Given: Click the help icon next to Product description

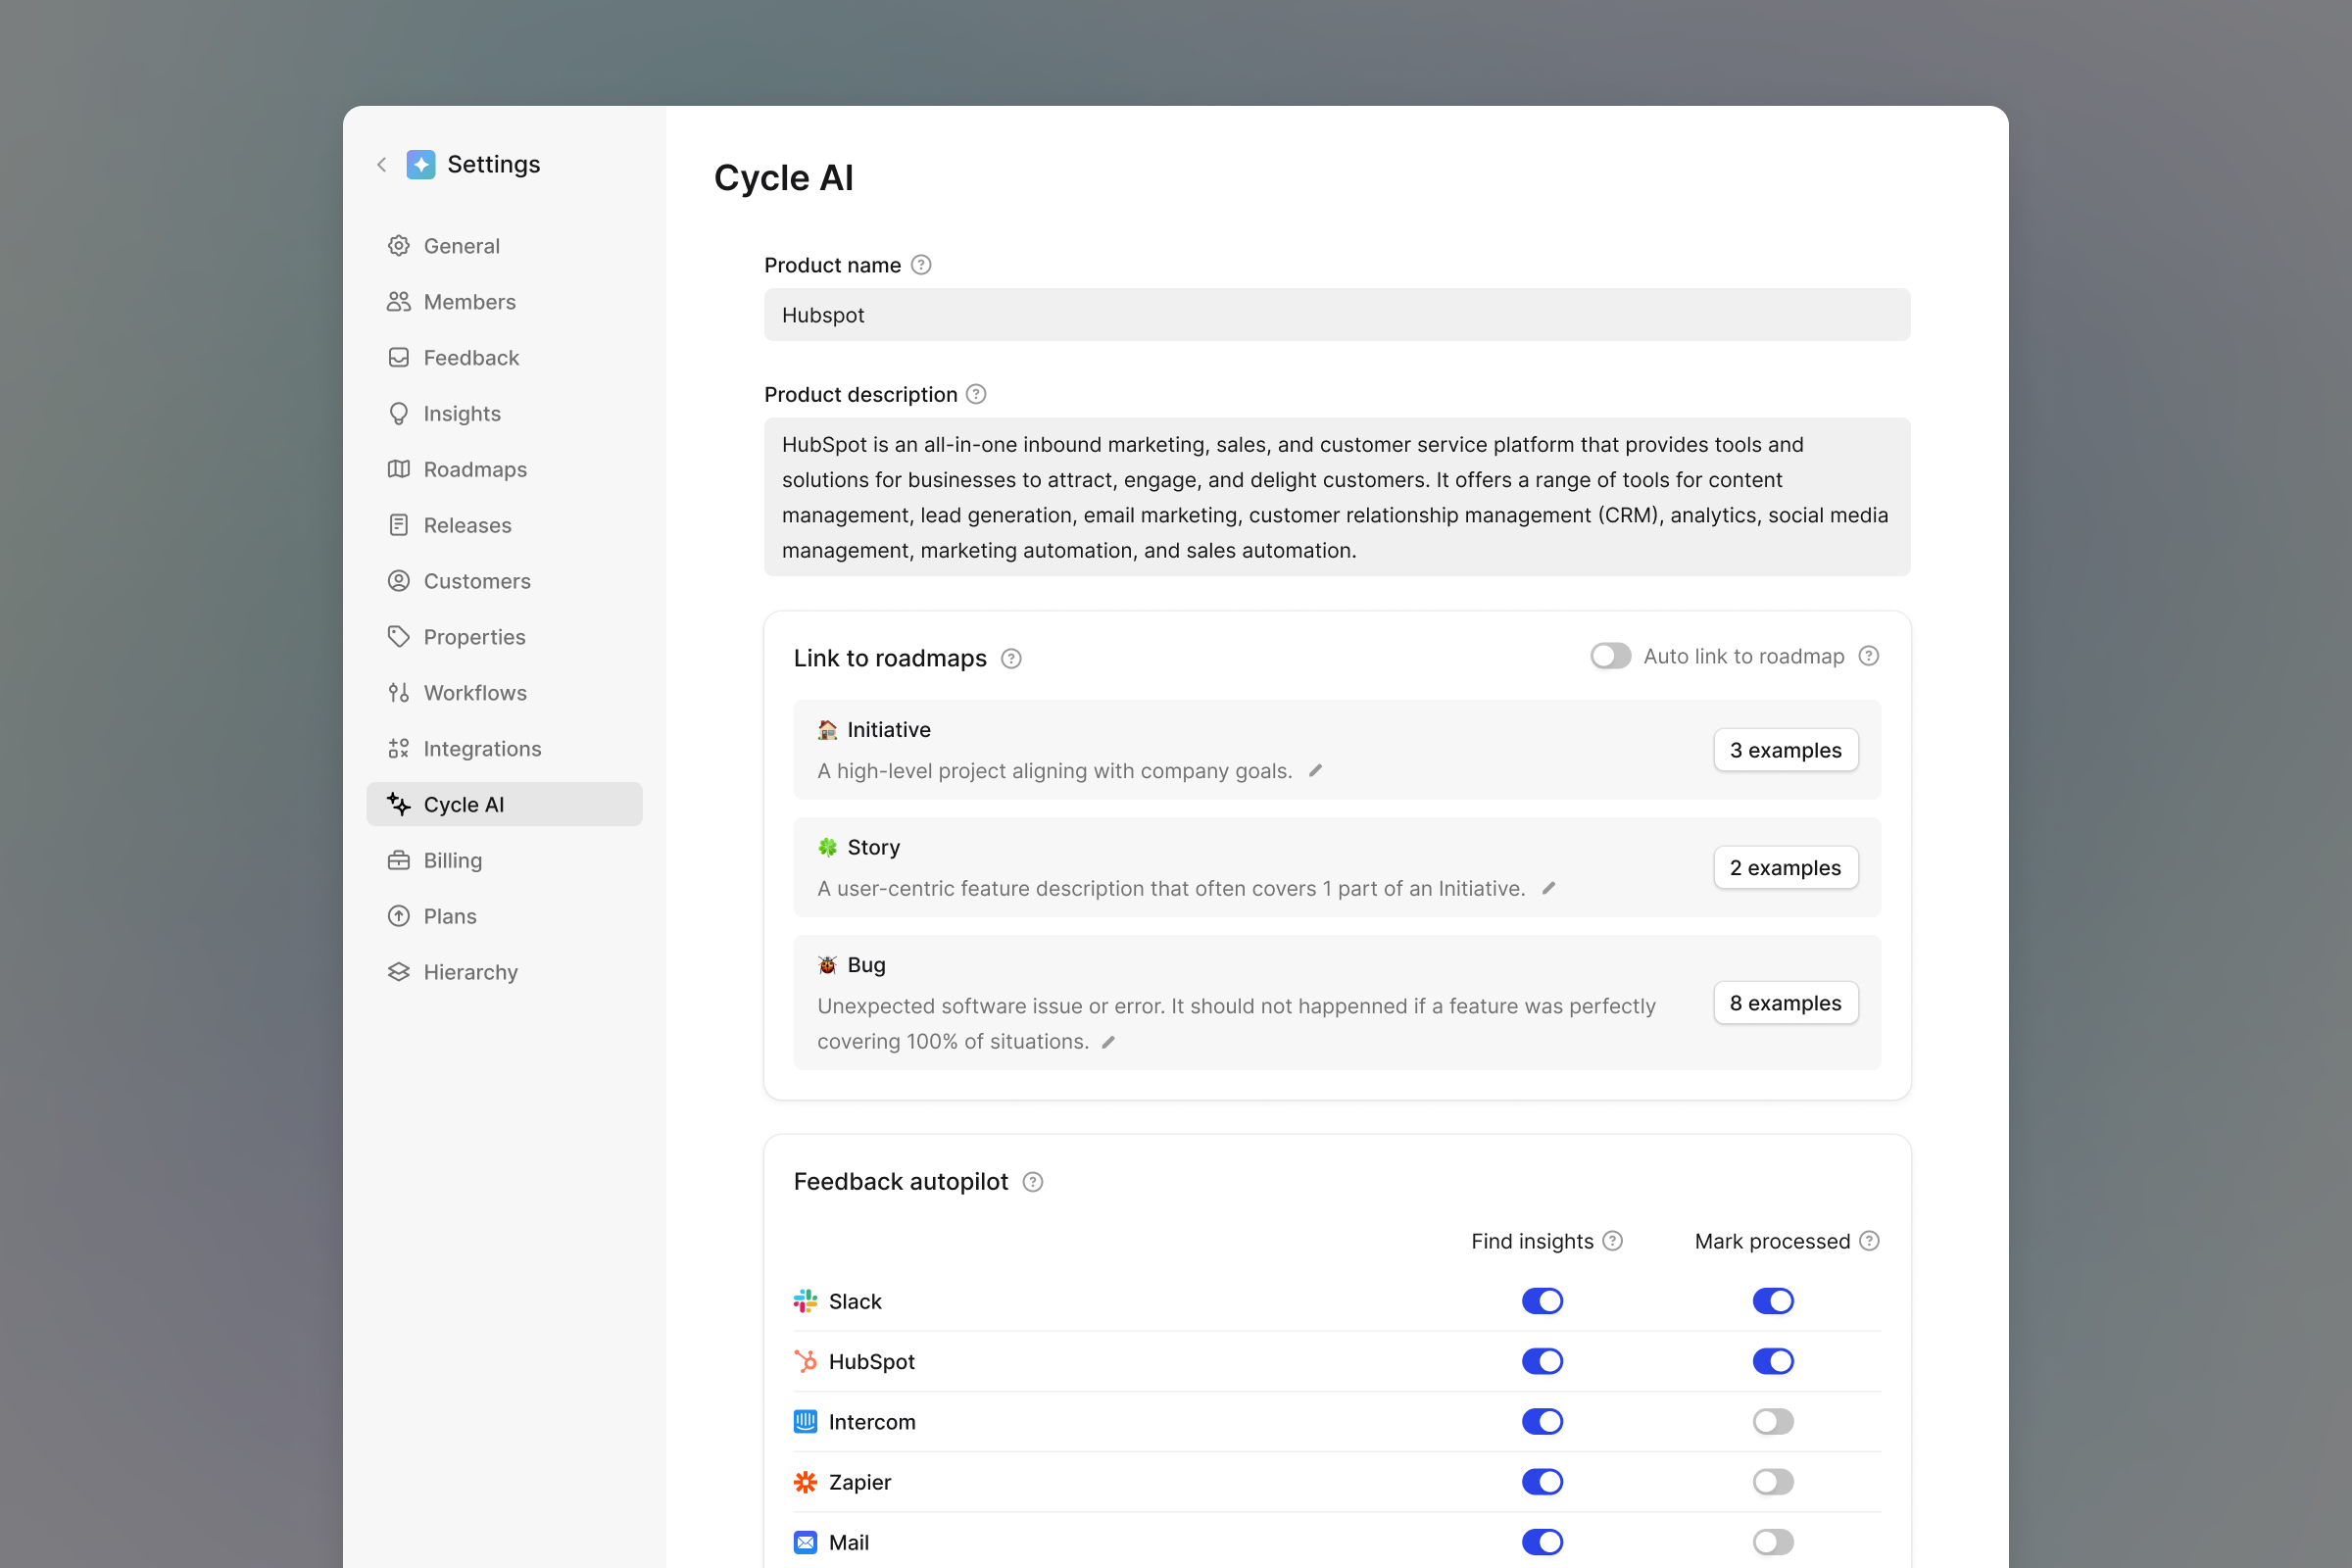Looking at the screenshot, I should [976, 394].
